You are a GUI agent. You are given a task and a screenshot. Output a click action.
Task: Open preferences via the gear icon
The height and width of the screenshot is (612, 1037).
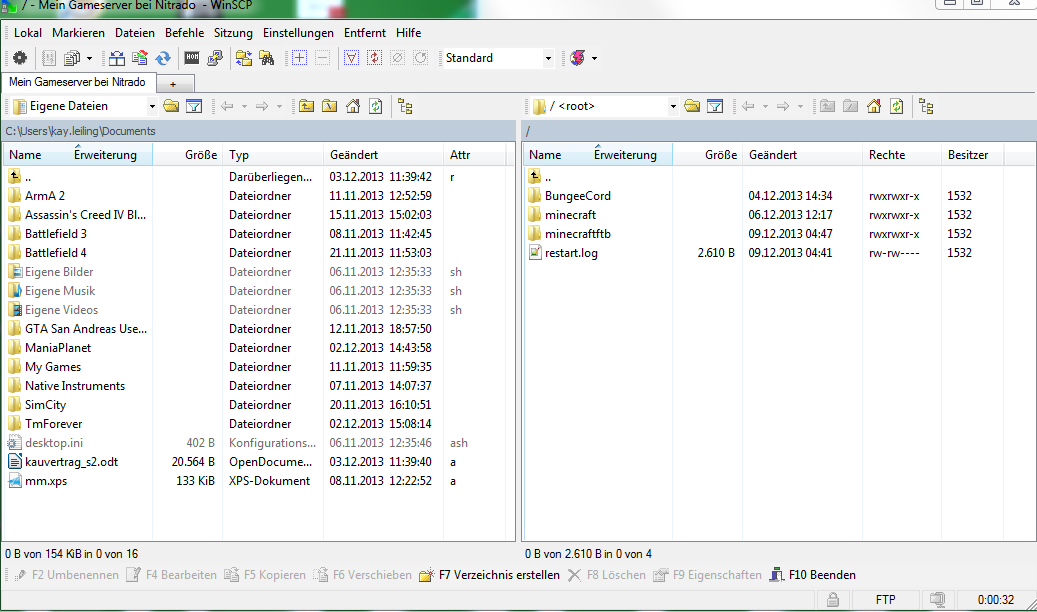pyautogui.click(x=20, y=58)
